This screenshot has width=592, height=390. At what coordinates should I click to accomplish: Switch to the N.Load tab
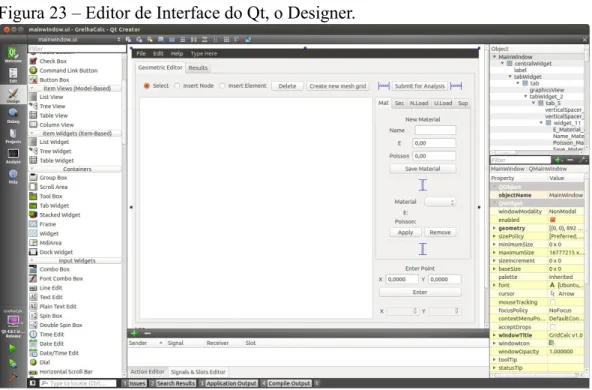(419, 103)
